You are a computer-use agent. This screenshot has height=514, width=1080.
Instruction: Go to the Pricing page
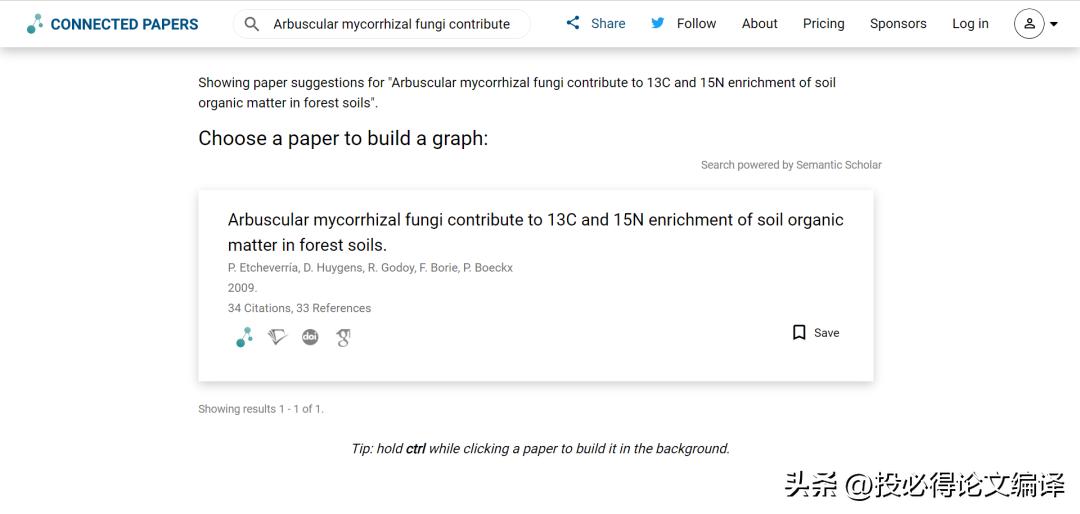pyautogui.click(x=824, y=23)
